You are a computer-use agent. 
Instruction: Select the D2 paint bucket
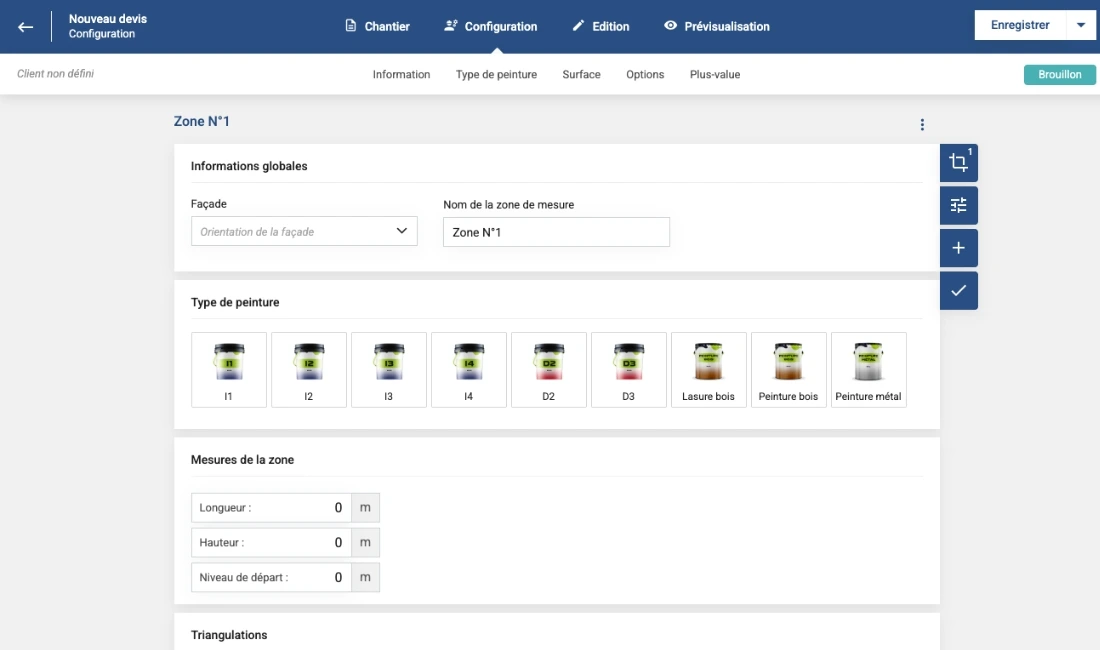pos(549,370)
